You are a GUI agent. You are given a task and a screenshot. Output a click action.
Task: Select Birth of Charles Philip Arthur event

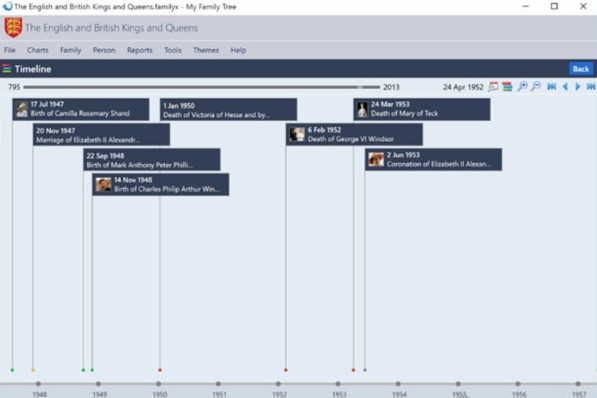click(161, 184)
